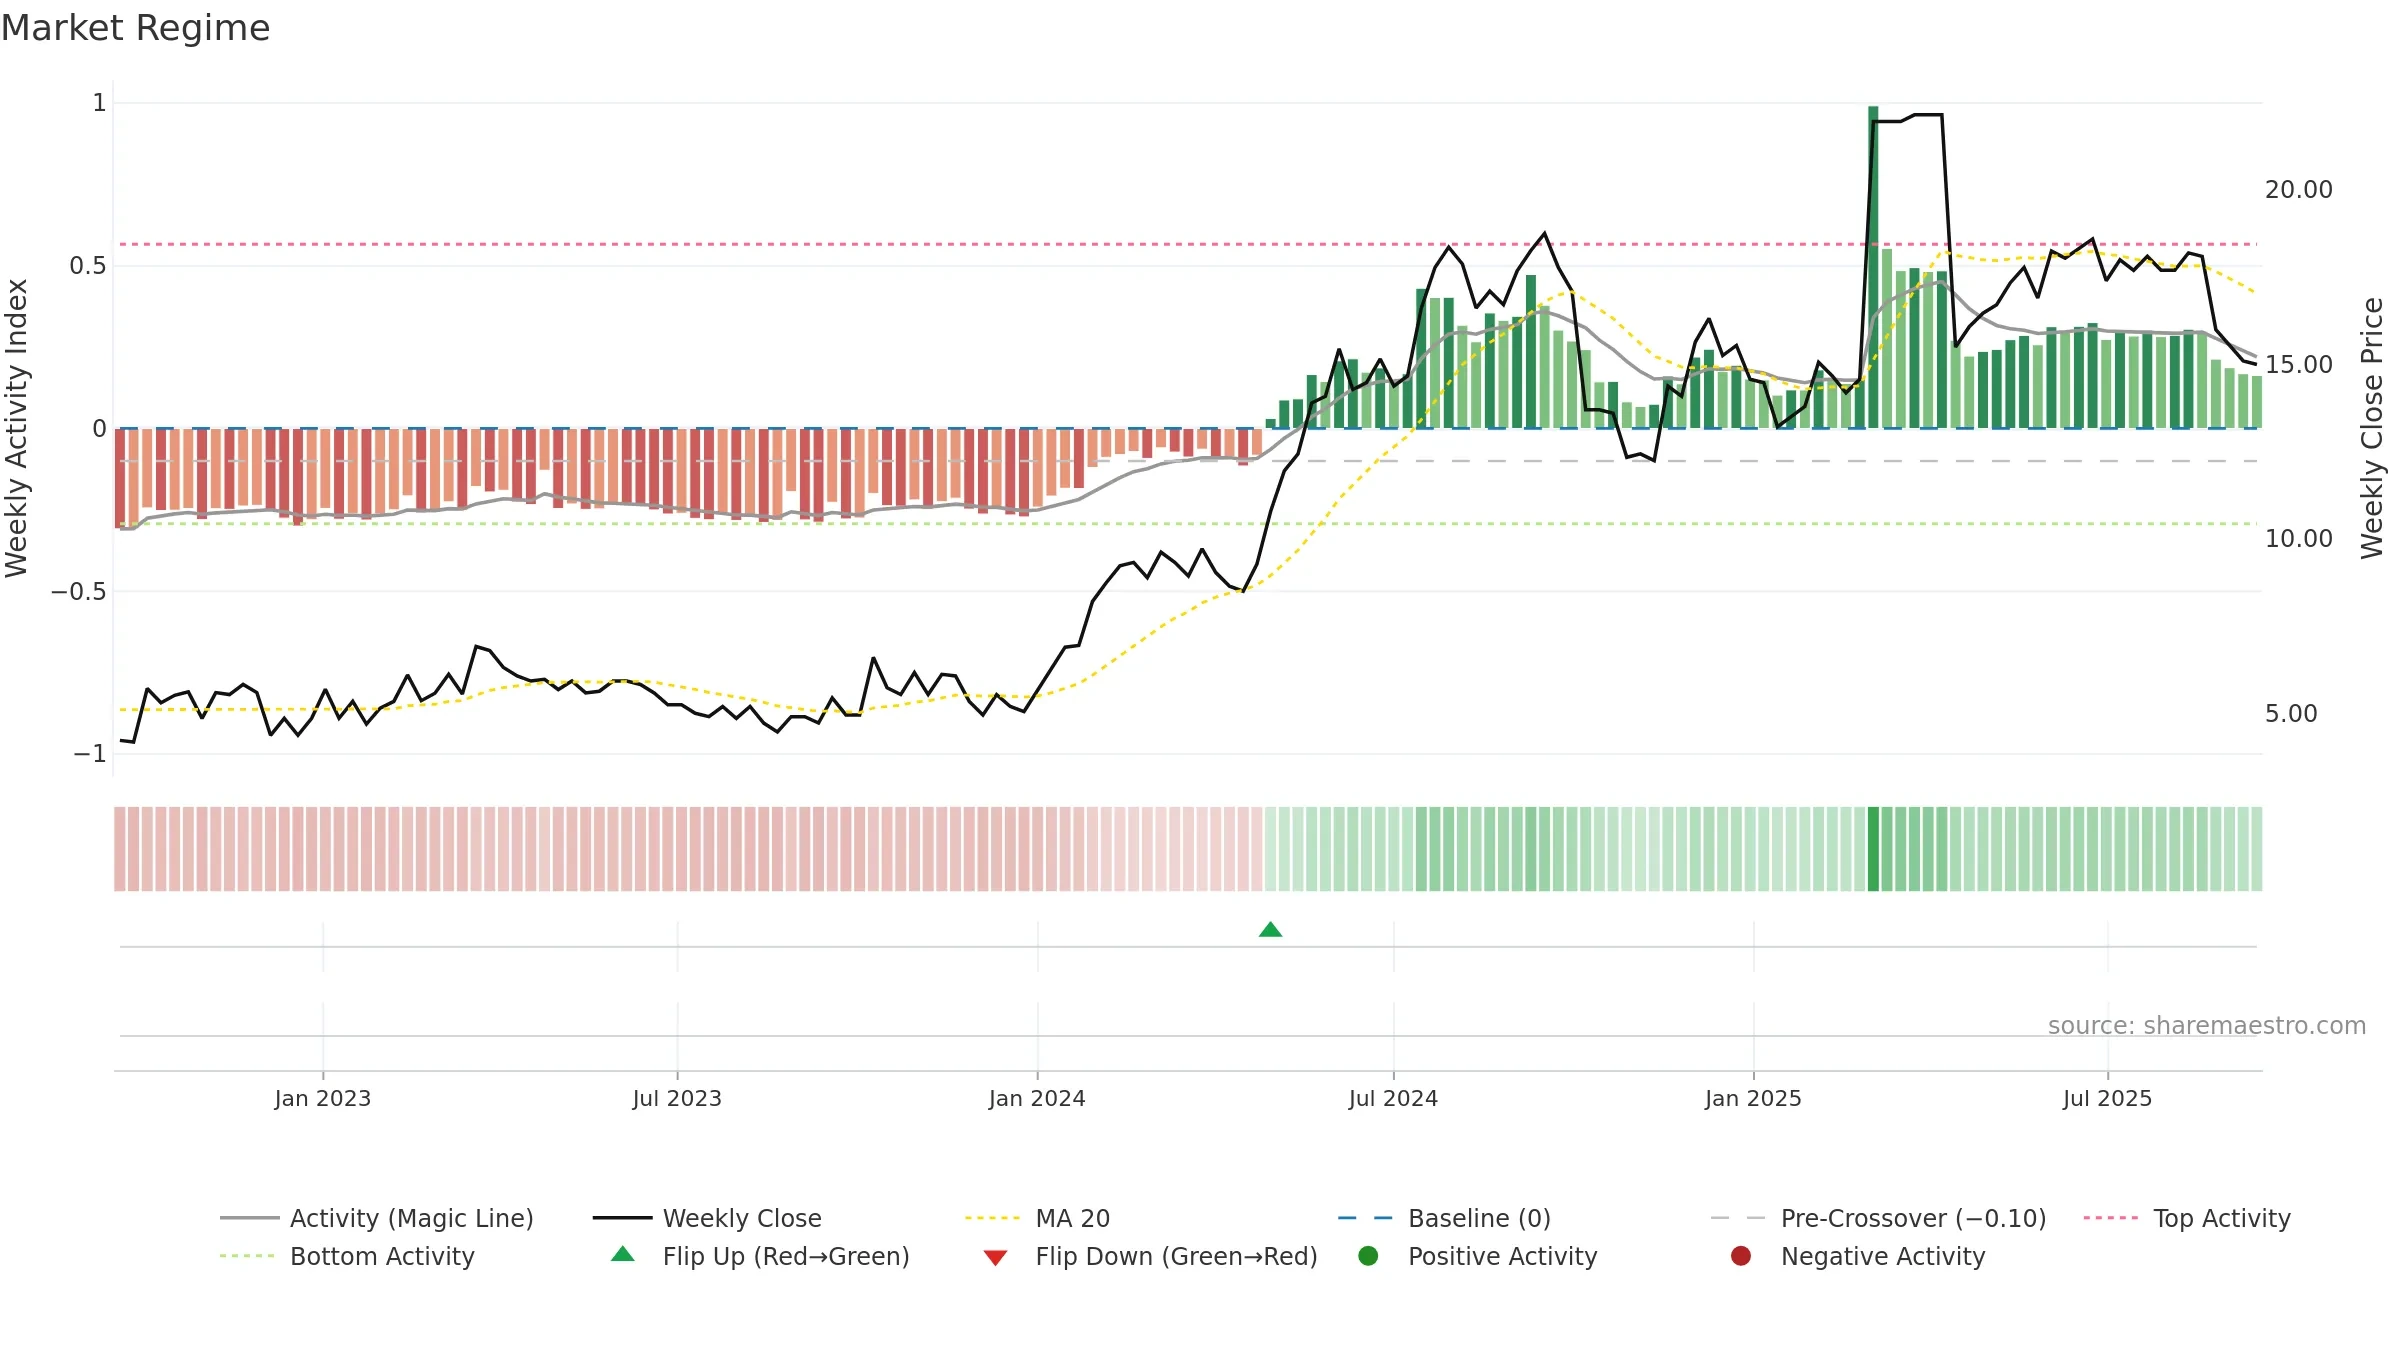Toggle Baseline (0) legend entry
Screen dimensions: 2400x1350
tap(1444, 1218)
